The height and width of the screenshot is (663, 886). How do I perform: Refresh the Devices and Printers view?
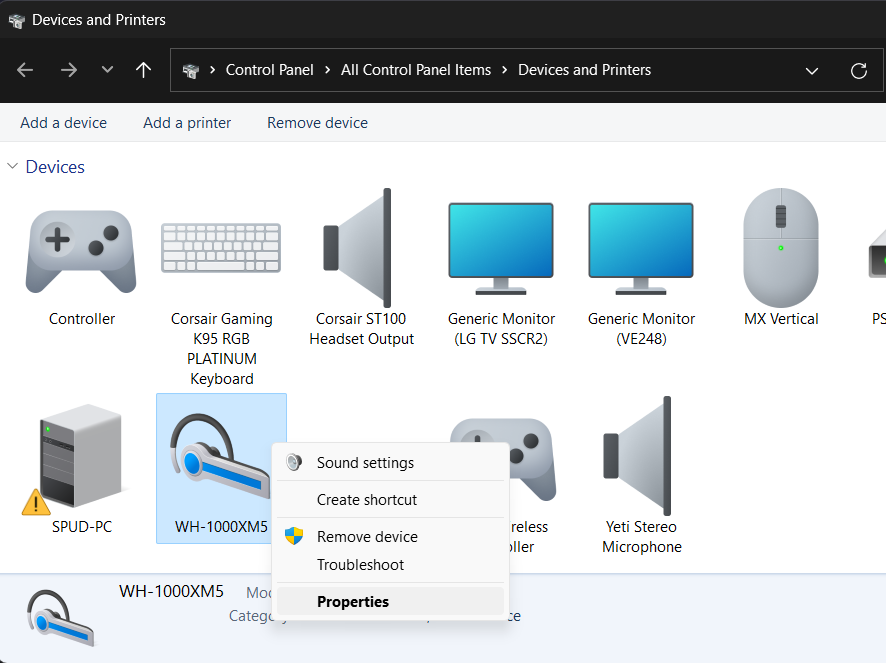pos(858,70)
